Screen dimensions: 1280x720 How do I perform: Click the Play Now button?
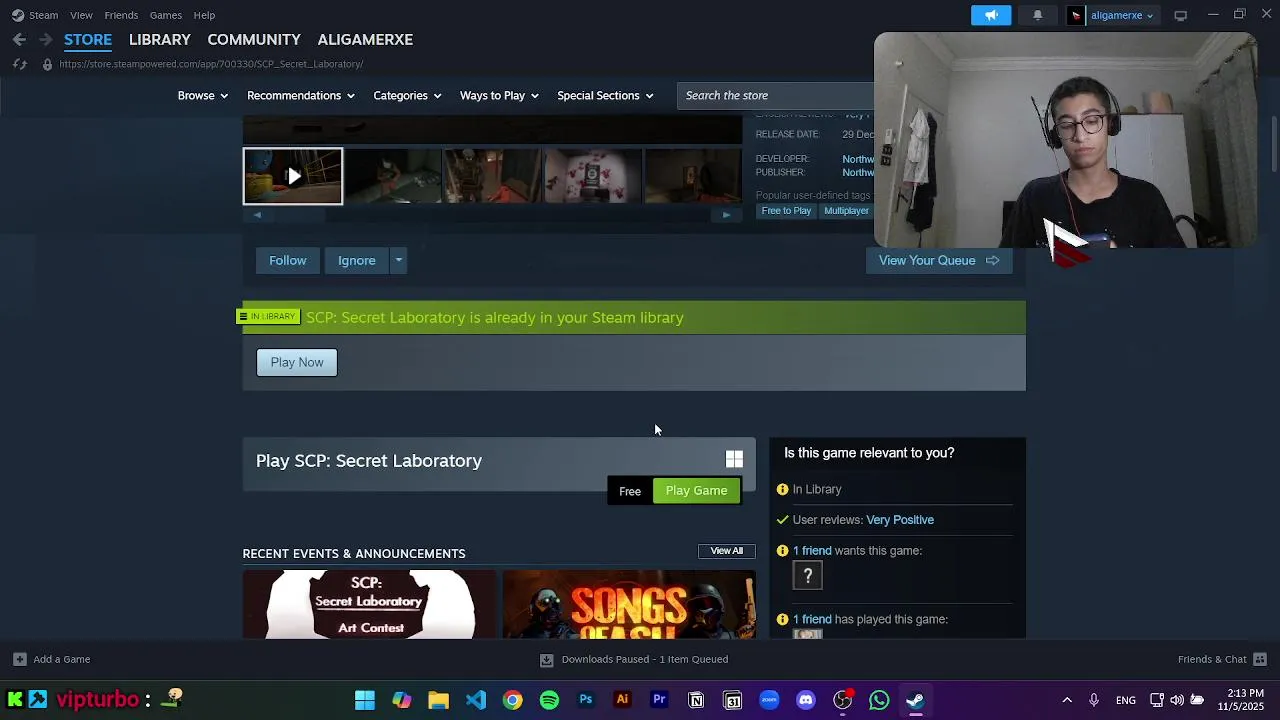297,362
